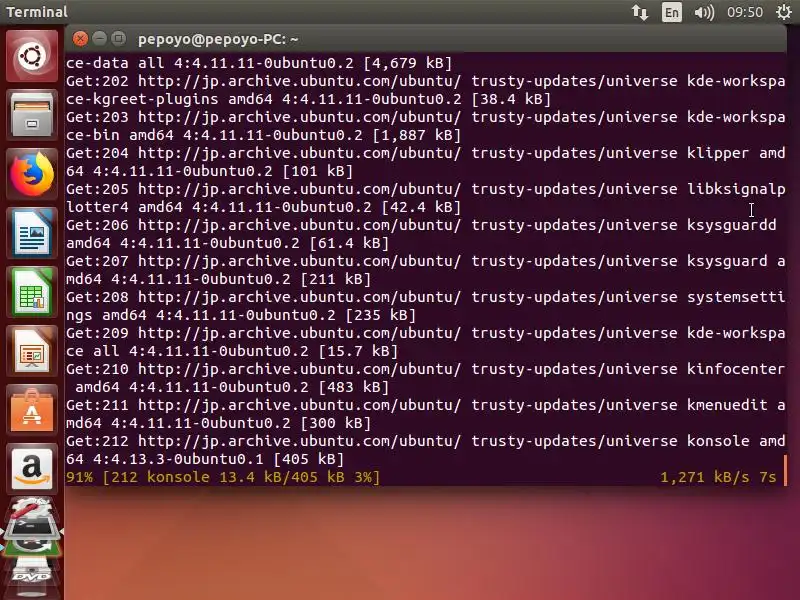Open LibreOffice Writer from launcher
The image size is (800, 600).
pos(32,233)
